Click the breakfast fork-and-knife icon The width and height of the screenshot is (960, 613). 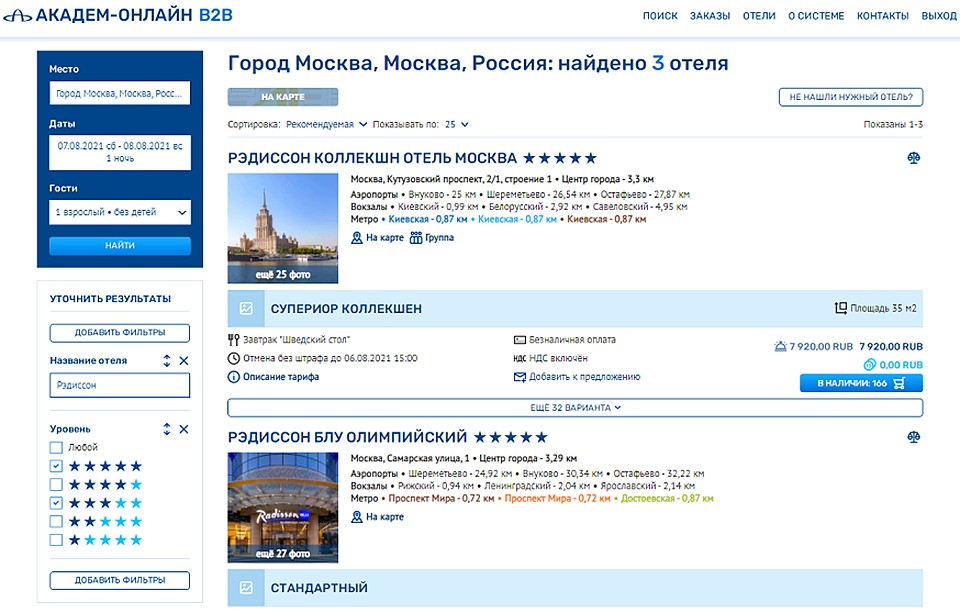pos(233,340)
